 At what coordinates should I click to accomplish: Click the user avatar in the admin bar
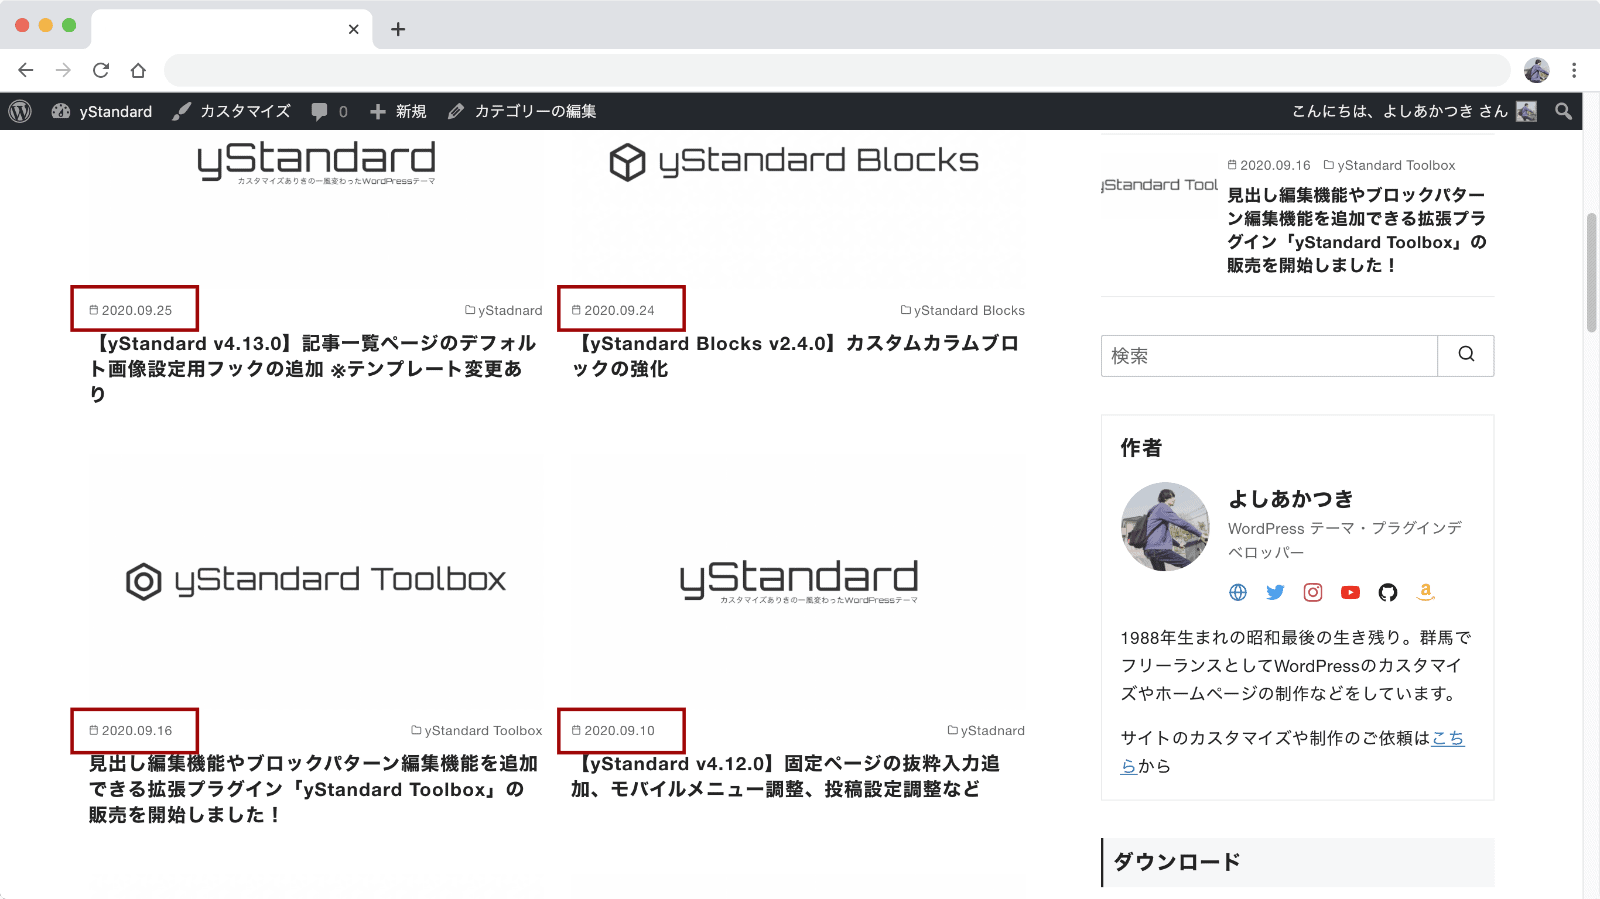[1526, 111]
